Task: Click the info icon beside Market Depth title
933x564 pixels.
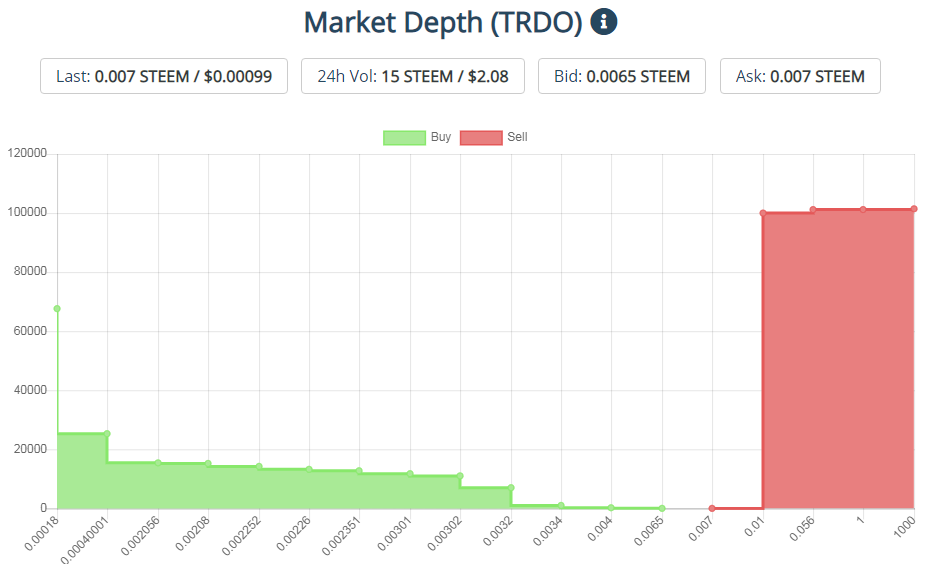Action: [x=603, y=22]
